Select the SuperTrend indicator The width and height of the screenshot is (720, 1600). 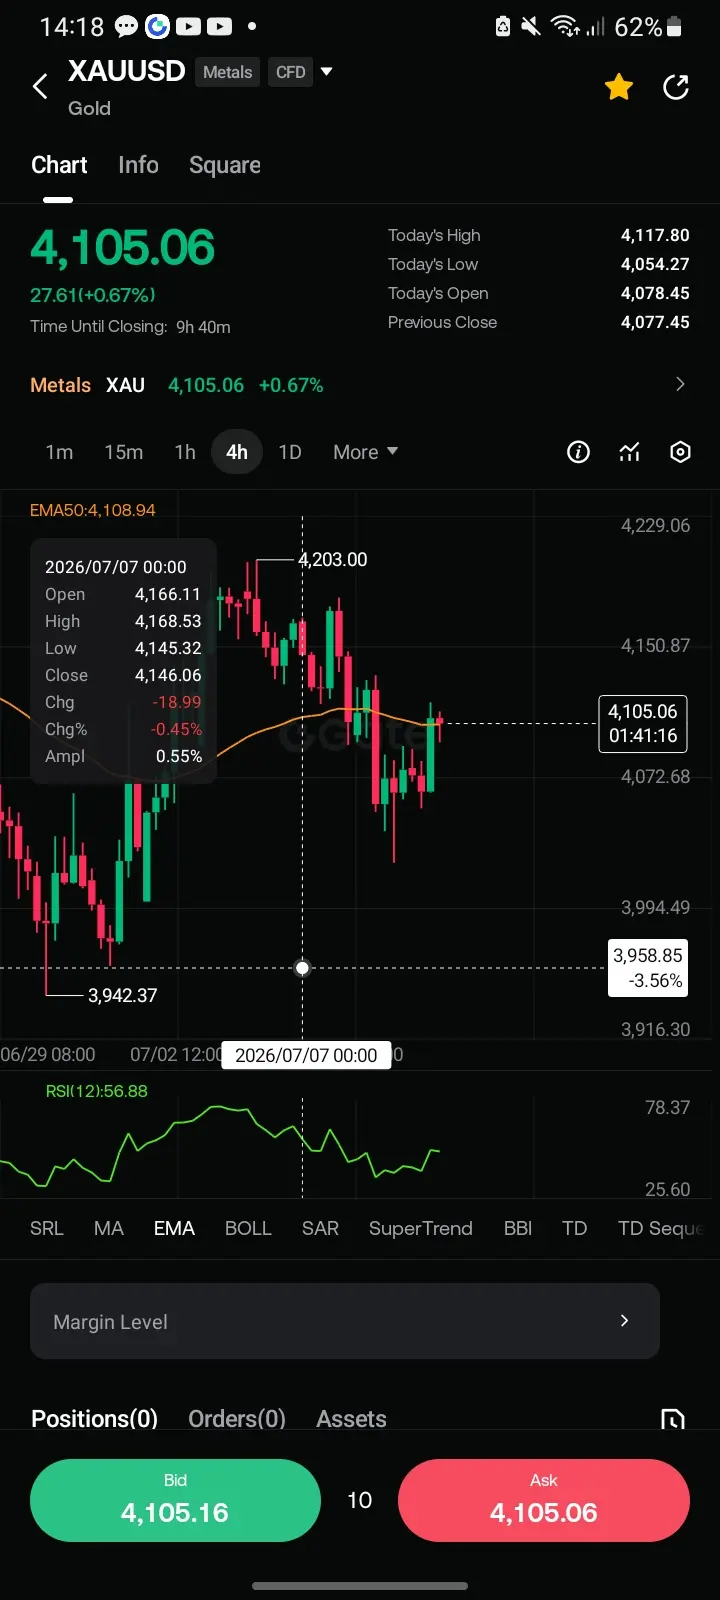pos(421,1228)
